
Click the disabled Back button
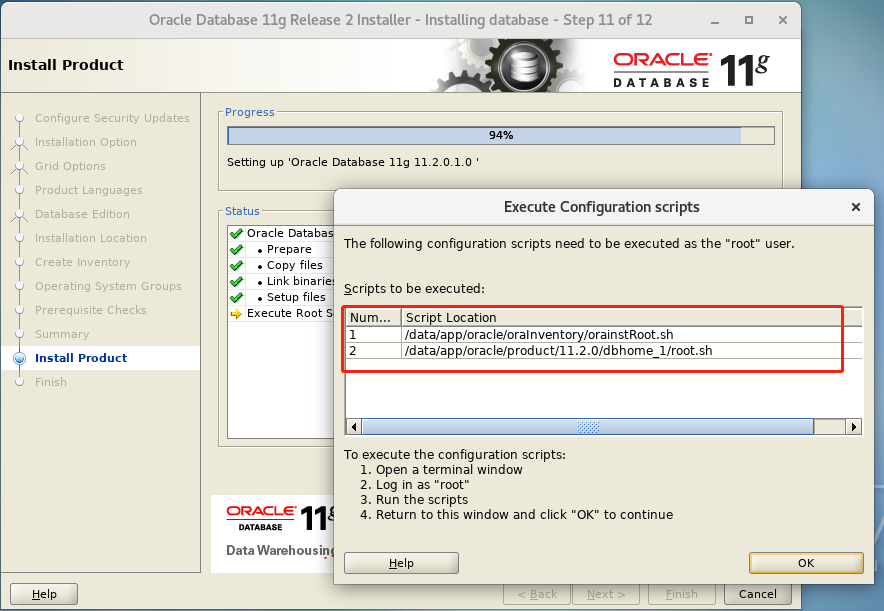[537, 594]
